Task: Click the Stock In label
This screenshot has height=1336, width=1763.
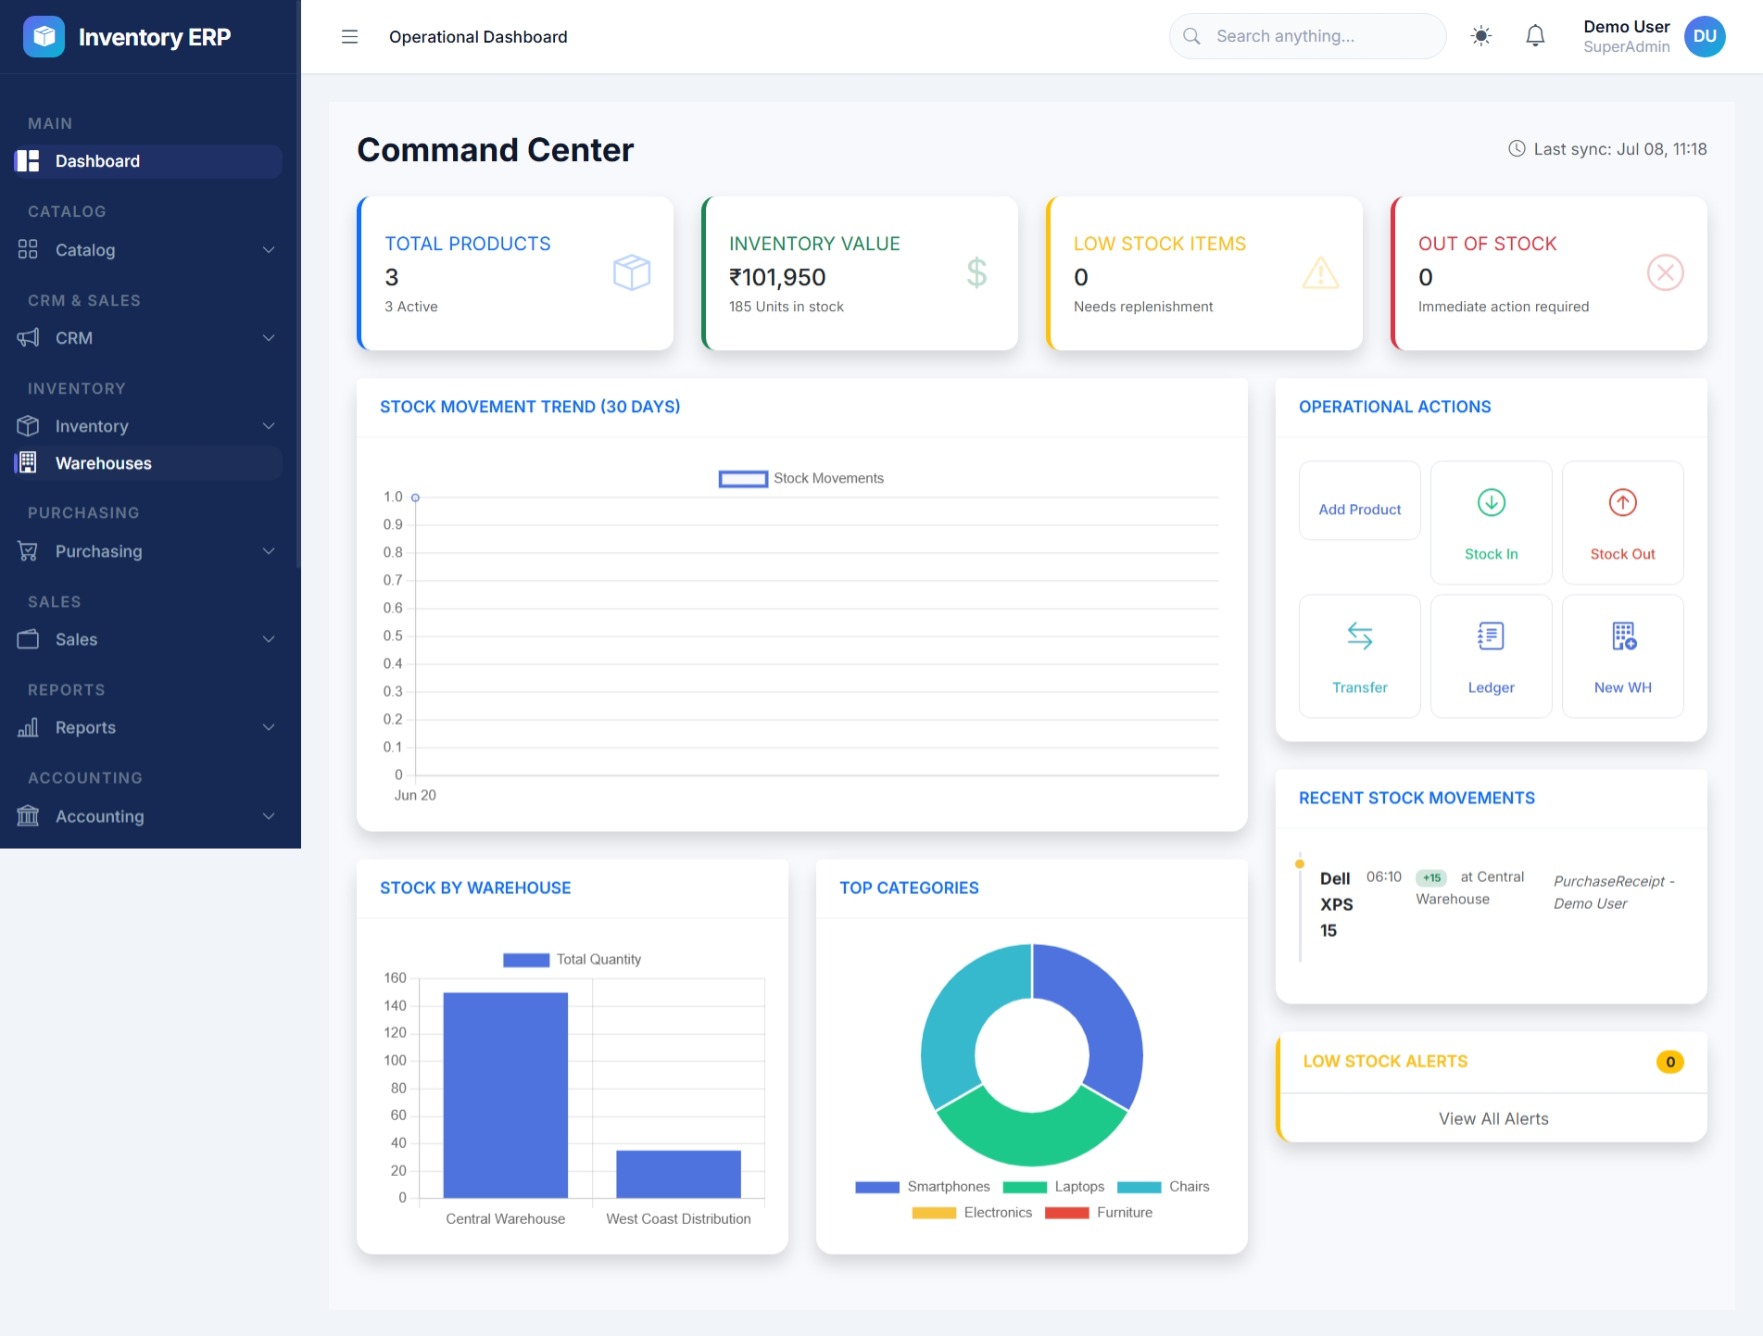Action: (x=1491, y=554)
